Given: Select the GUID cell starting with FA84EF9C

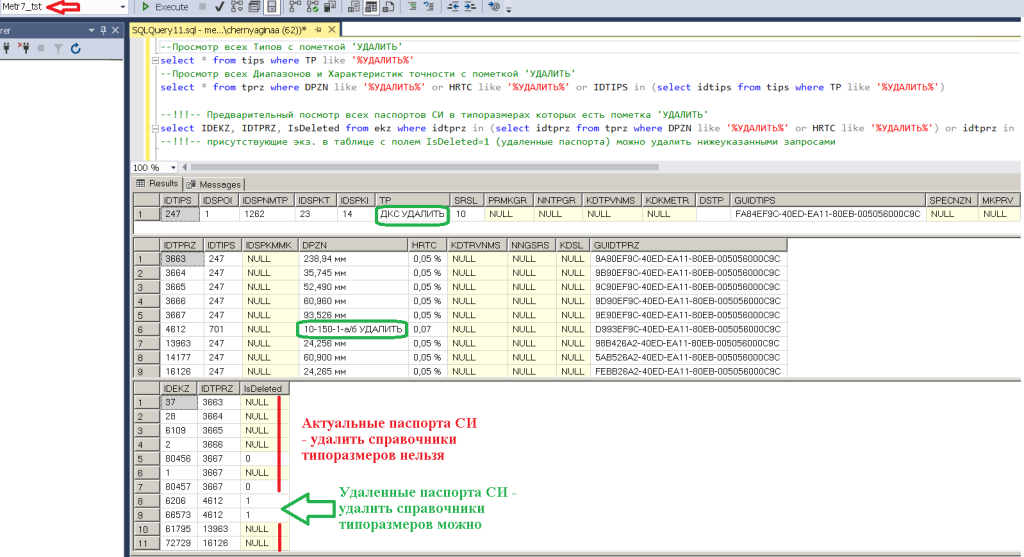Looking at the screenshot, I should (827, 214).
